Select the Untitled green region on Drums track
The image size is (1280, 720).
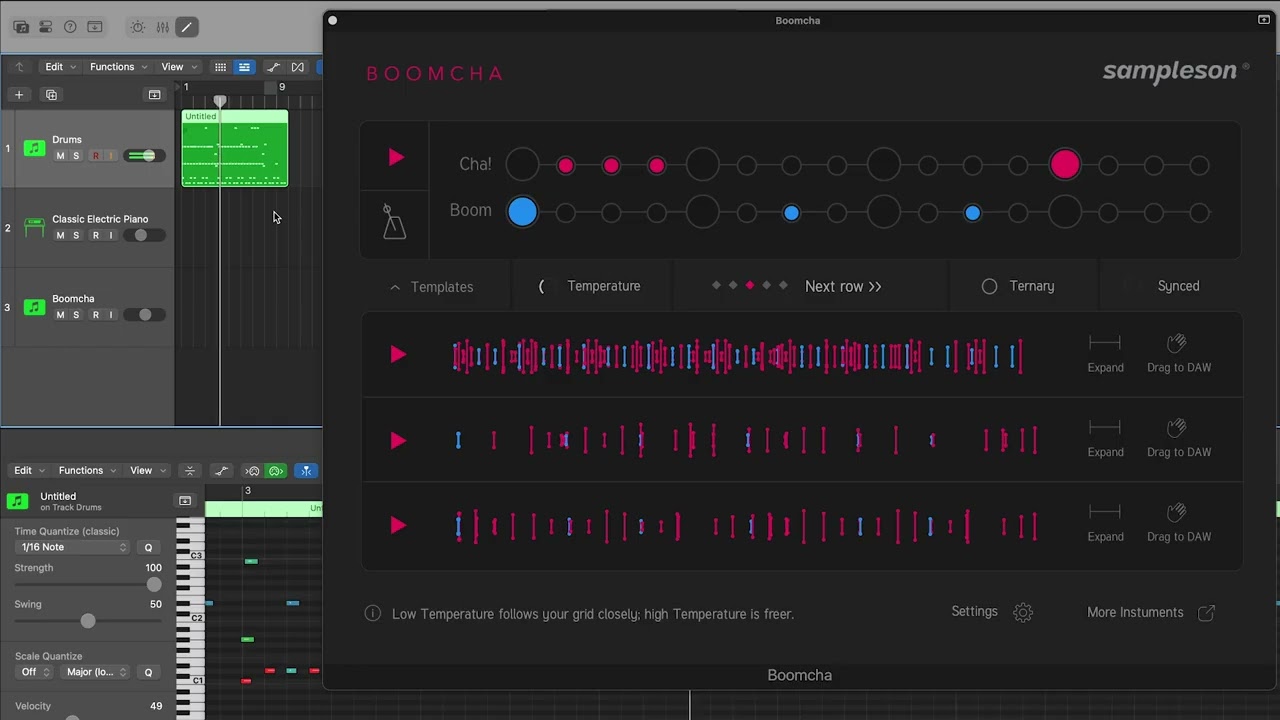235,149
